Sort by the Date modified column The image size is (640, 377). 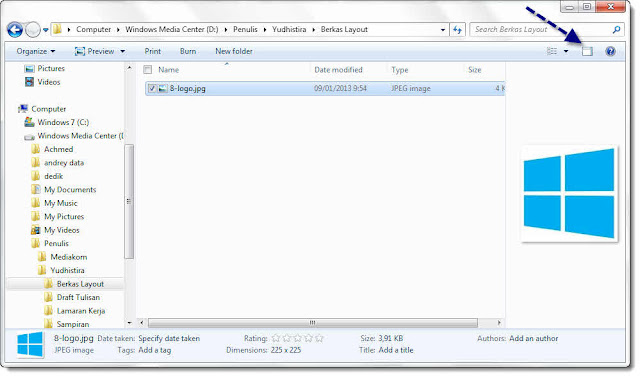(338, 70)
